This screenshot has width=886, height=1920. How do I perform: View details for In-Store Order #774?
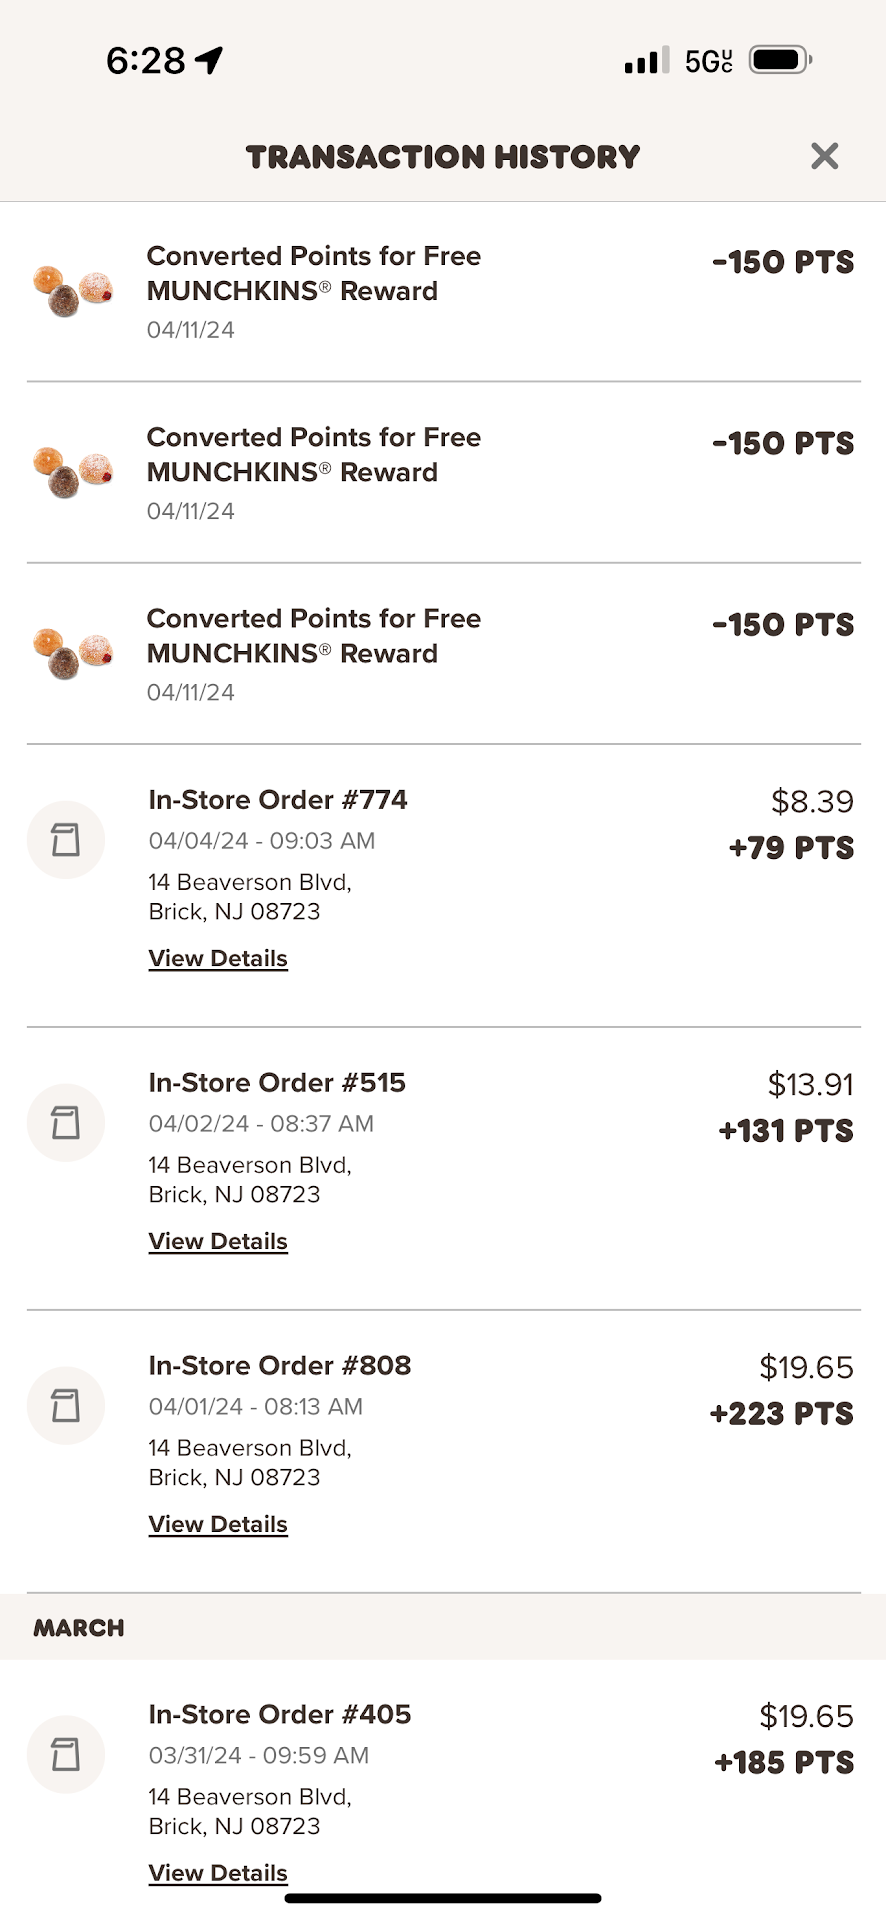(x=218, y=959)
